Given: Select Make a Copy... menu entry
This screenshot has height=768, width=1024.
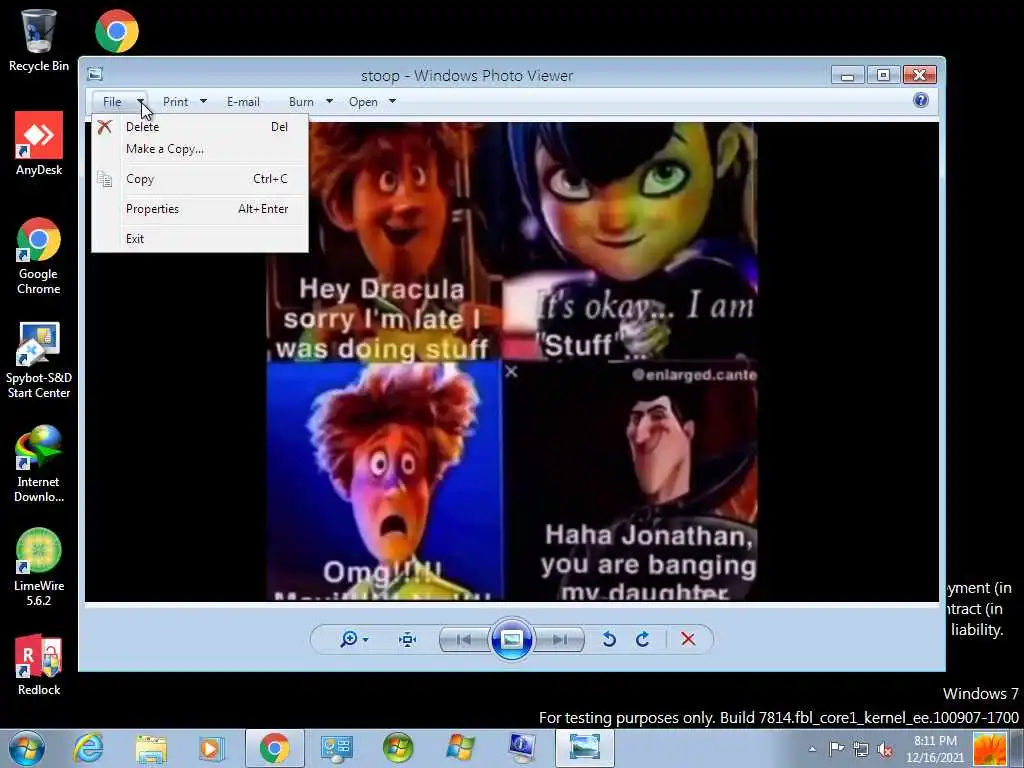Looking at the screenshot, I should (200, 149).
